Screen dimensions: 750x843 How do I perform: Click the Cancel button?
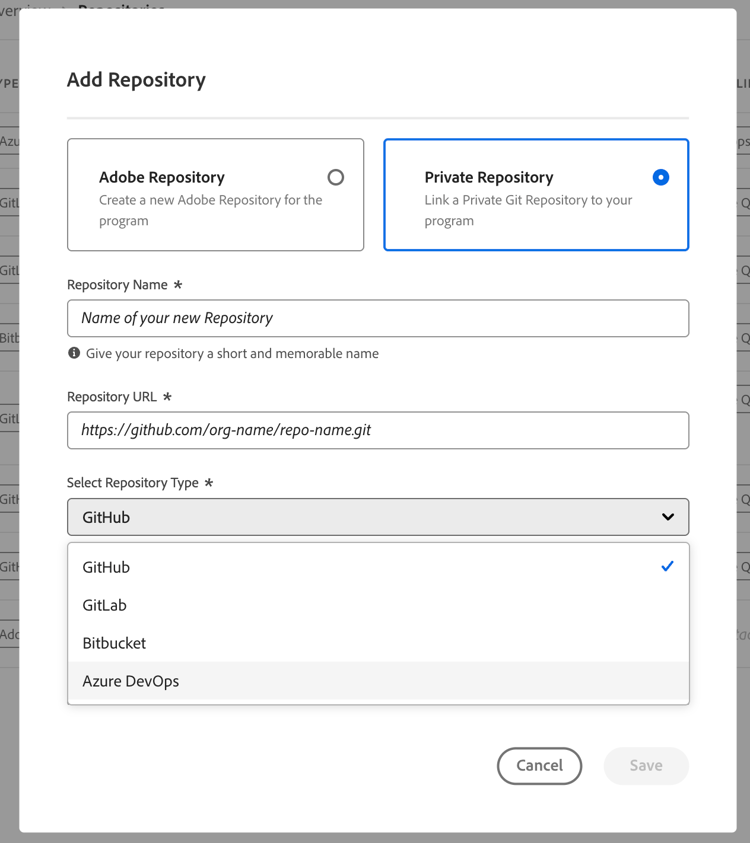(539, 766)
